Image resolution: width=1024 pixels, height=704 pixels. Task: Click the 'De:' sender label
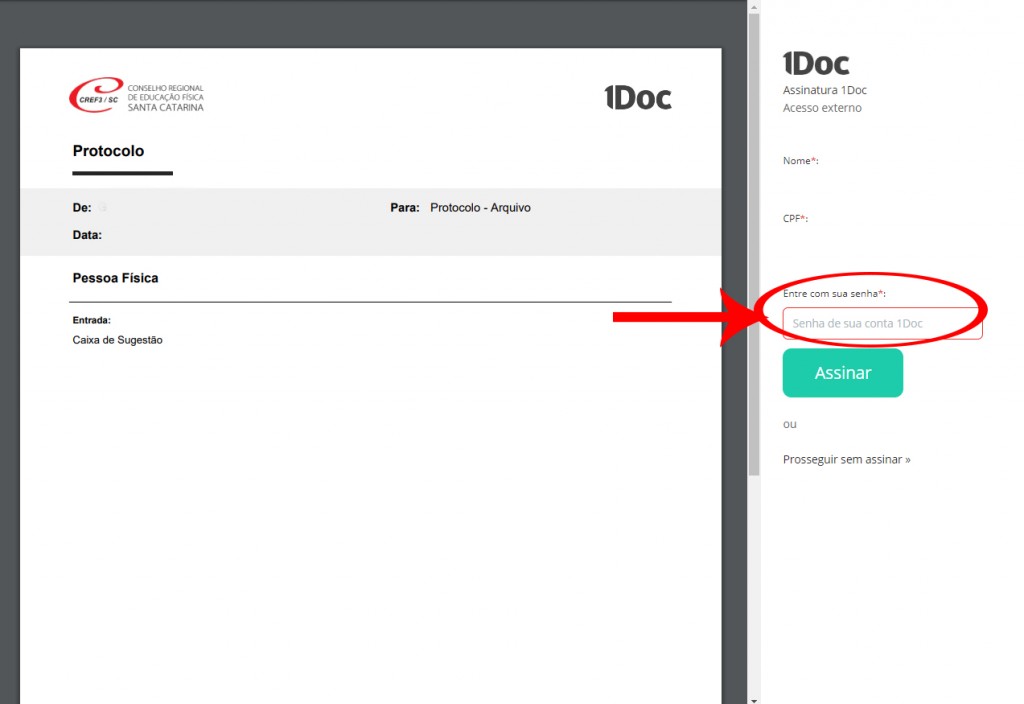(x=82, y=208)
